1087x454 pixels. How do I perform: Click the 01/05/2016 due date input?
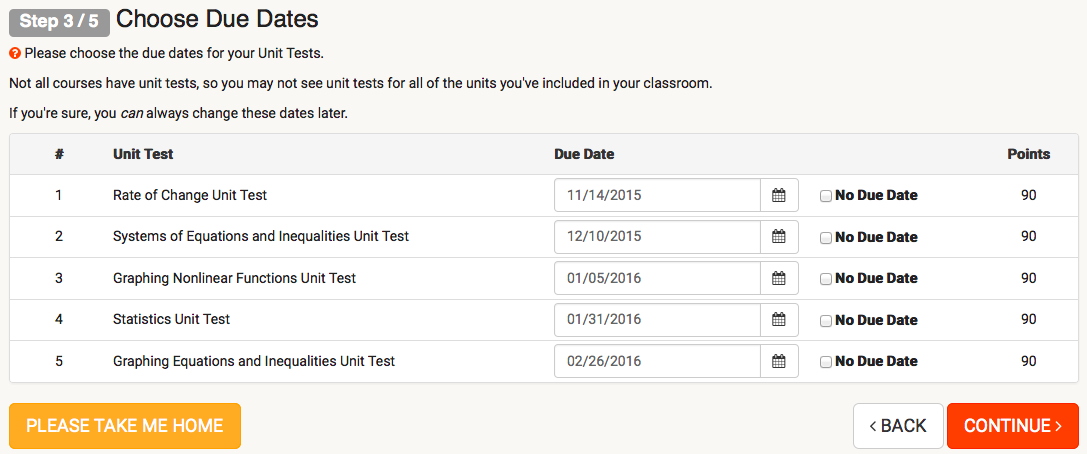click(657, 279)
